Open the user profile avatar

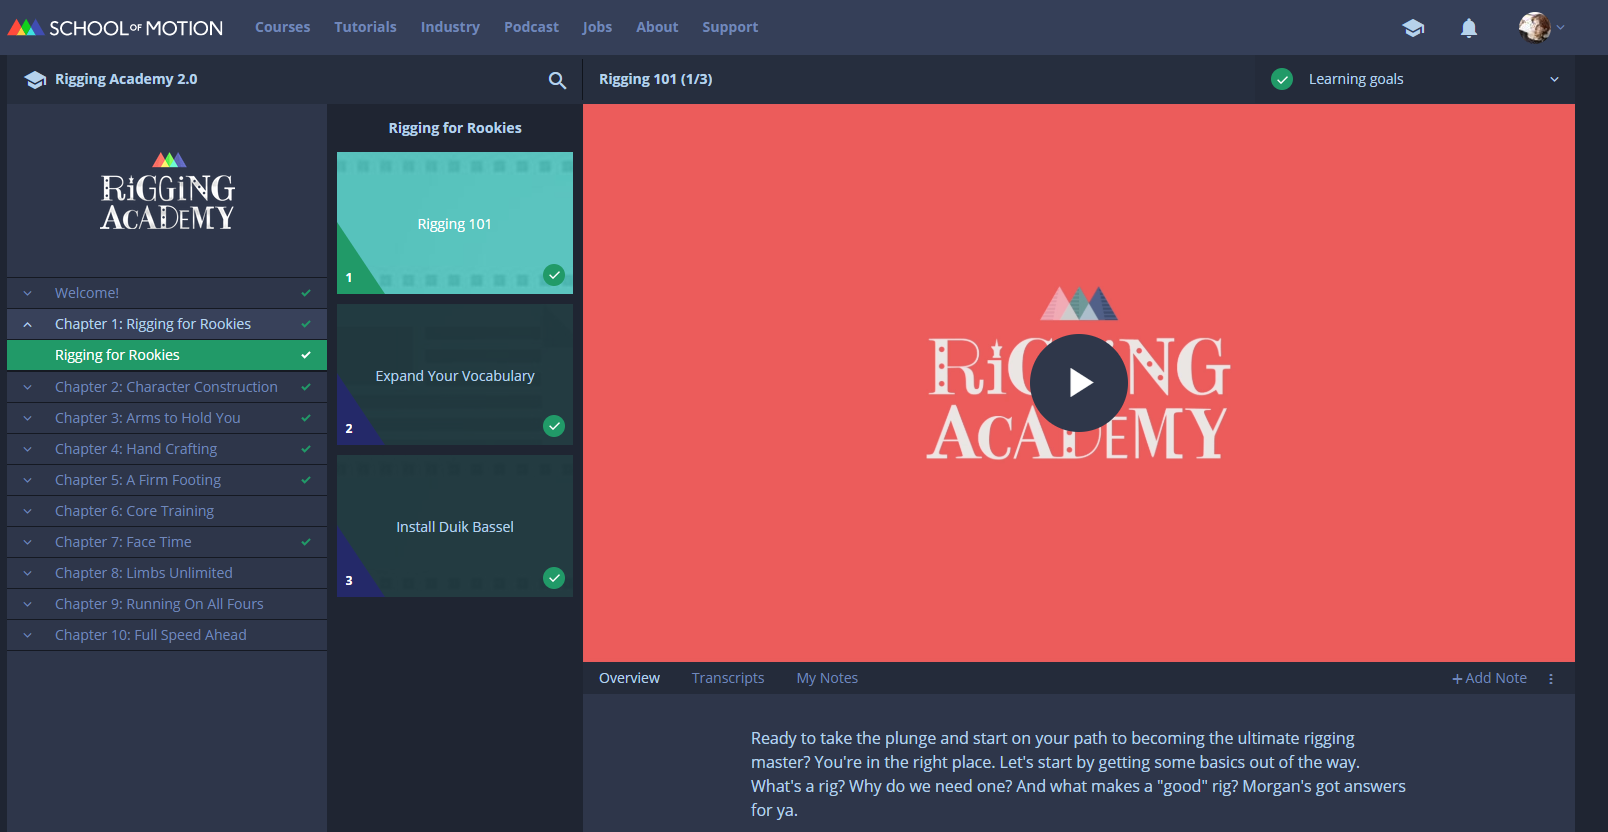[1534, 27]
